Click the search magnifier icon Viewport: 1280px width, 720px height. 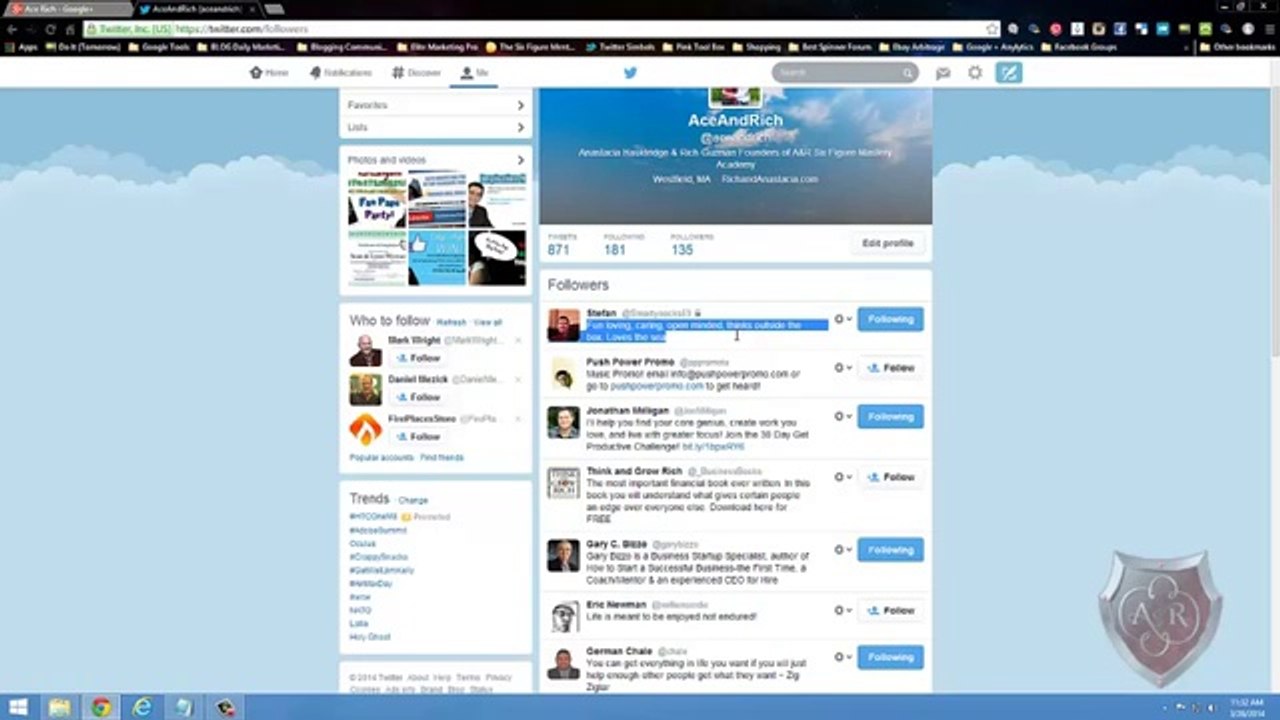point(907,73)
